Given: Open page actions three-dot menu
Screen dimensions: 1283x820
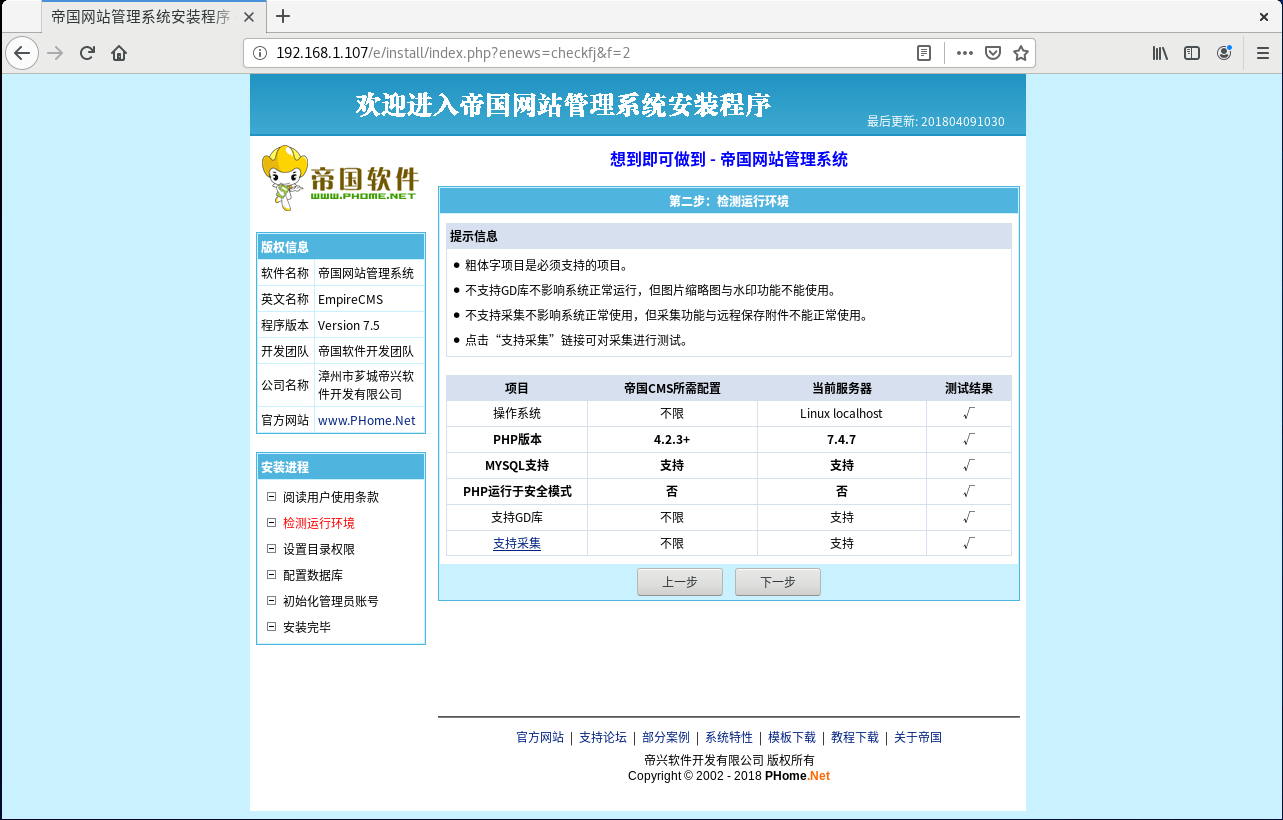Looking at the screenshot, I should (x=965, y=53).
